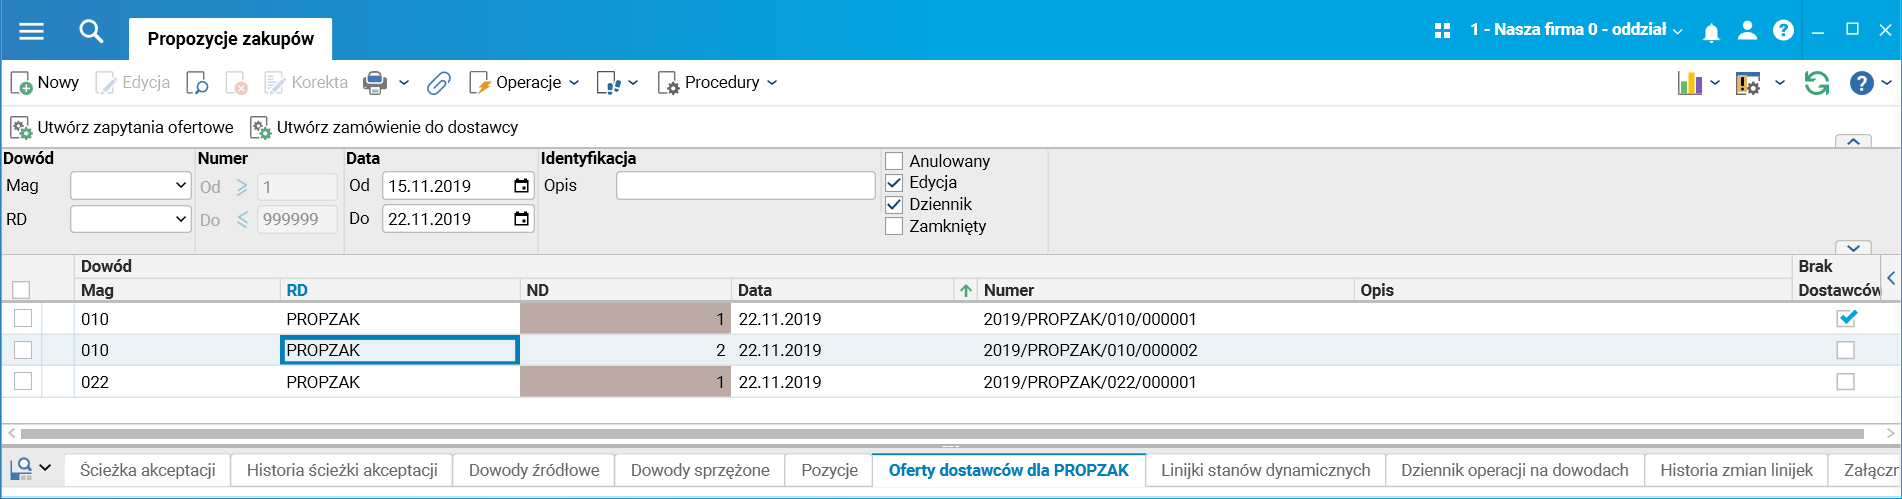1902x499 pixels.
Task: Open the RD dropdown
Action: (x=131, y=219)
